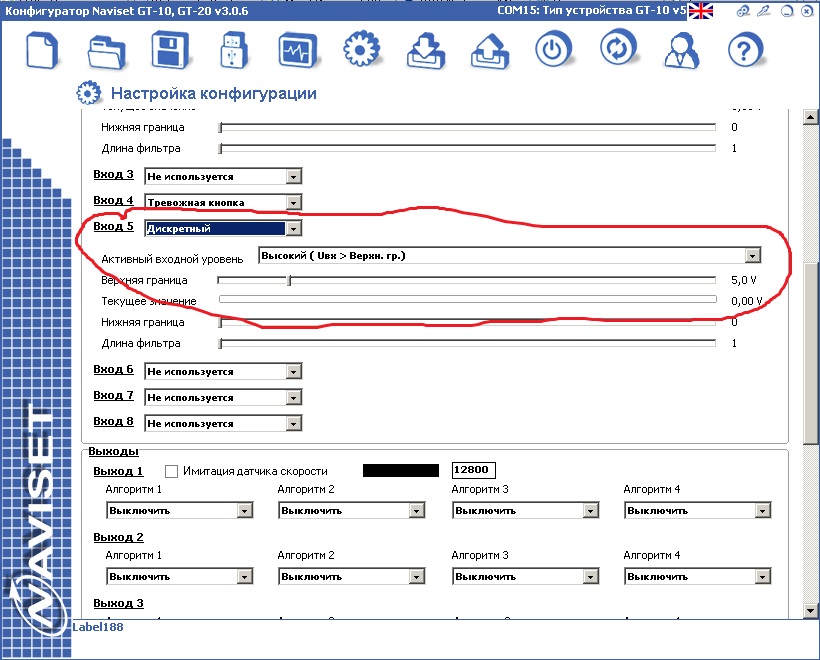Open the diagnostics monitor graph icon
Screen dimensions: 820x660
(296, 50)
